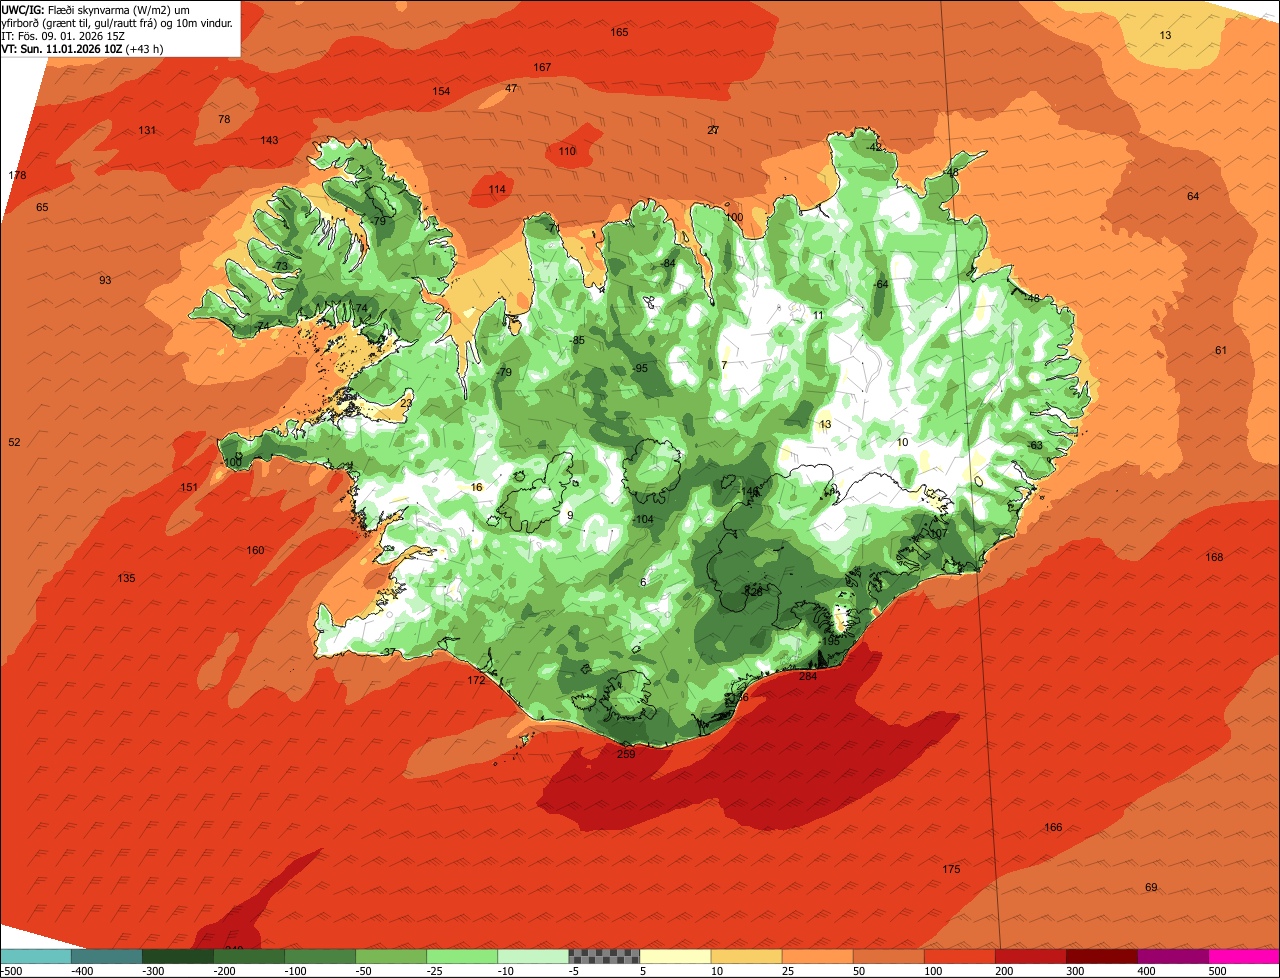Select the northeast inland value -64
Viewport: 1280px width, 978px height.
coord(880,284)
